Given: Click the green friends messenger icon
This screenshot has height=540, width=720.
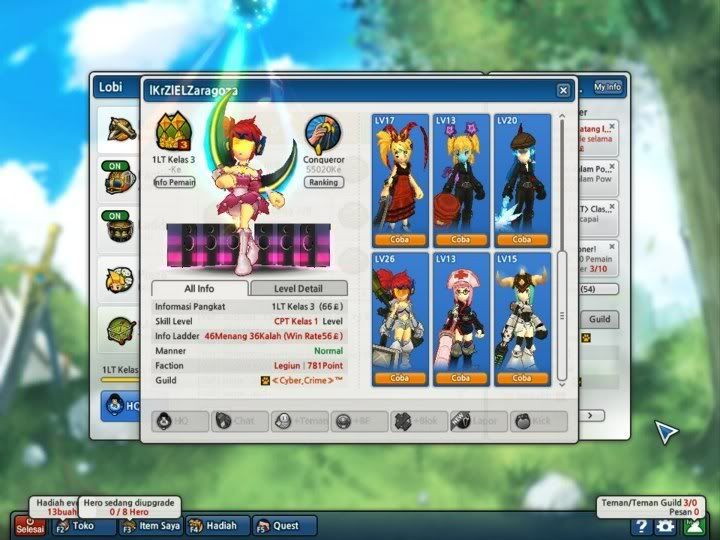Looking at the screenshot, I should [694, 526].
